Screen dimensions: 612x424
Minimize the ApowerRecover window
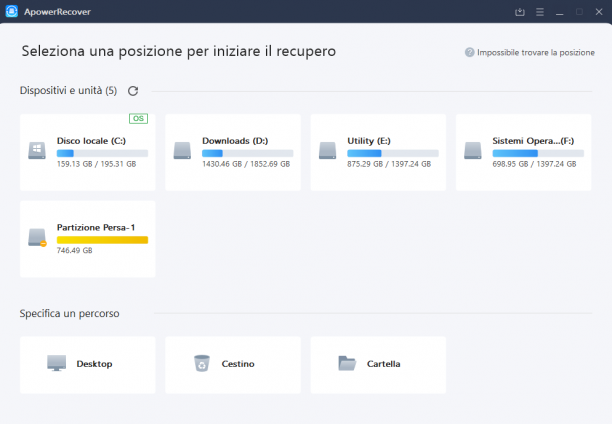coord(560,12)
